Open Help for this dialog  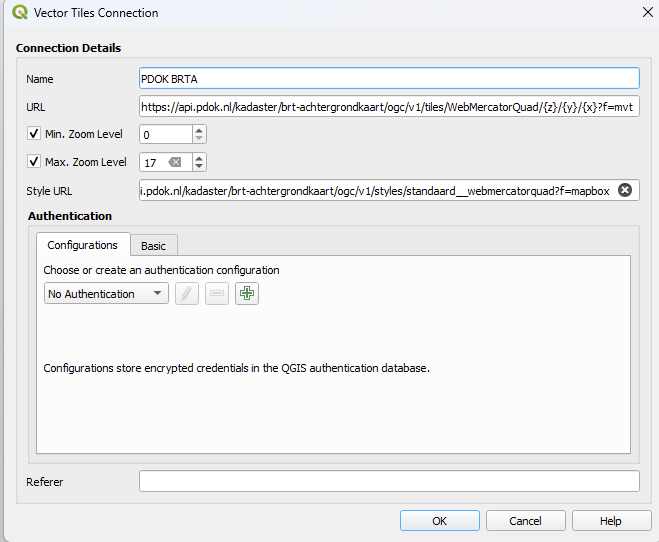(x=611, y=521)
